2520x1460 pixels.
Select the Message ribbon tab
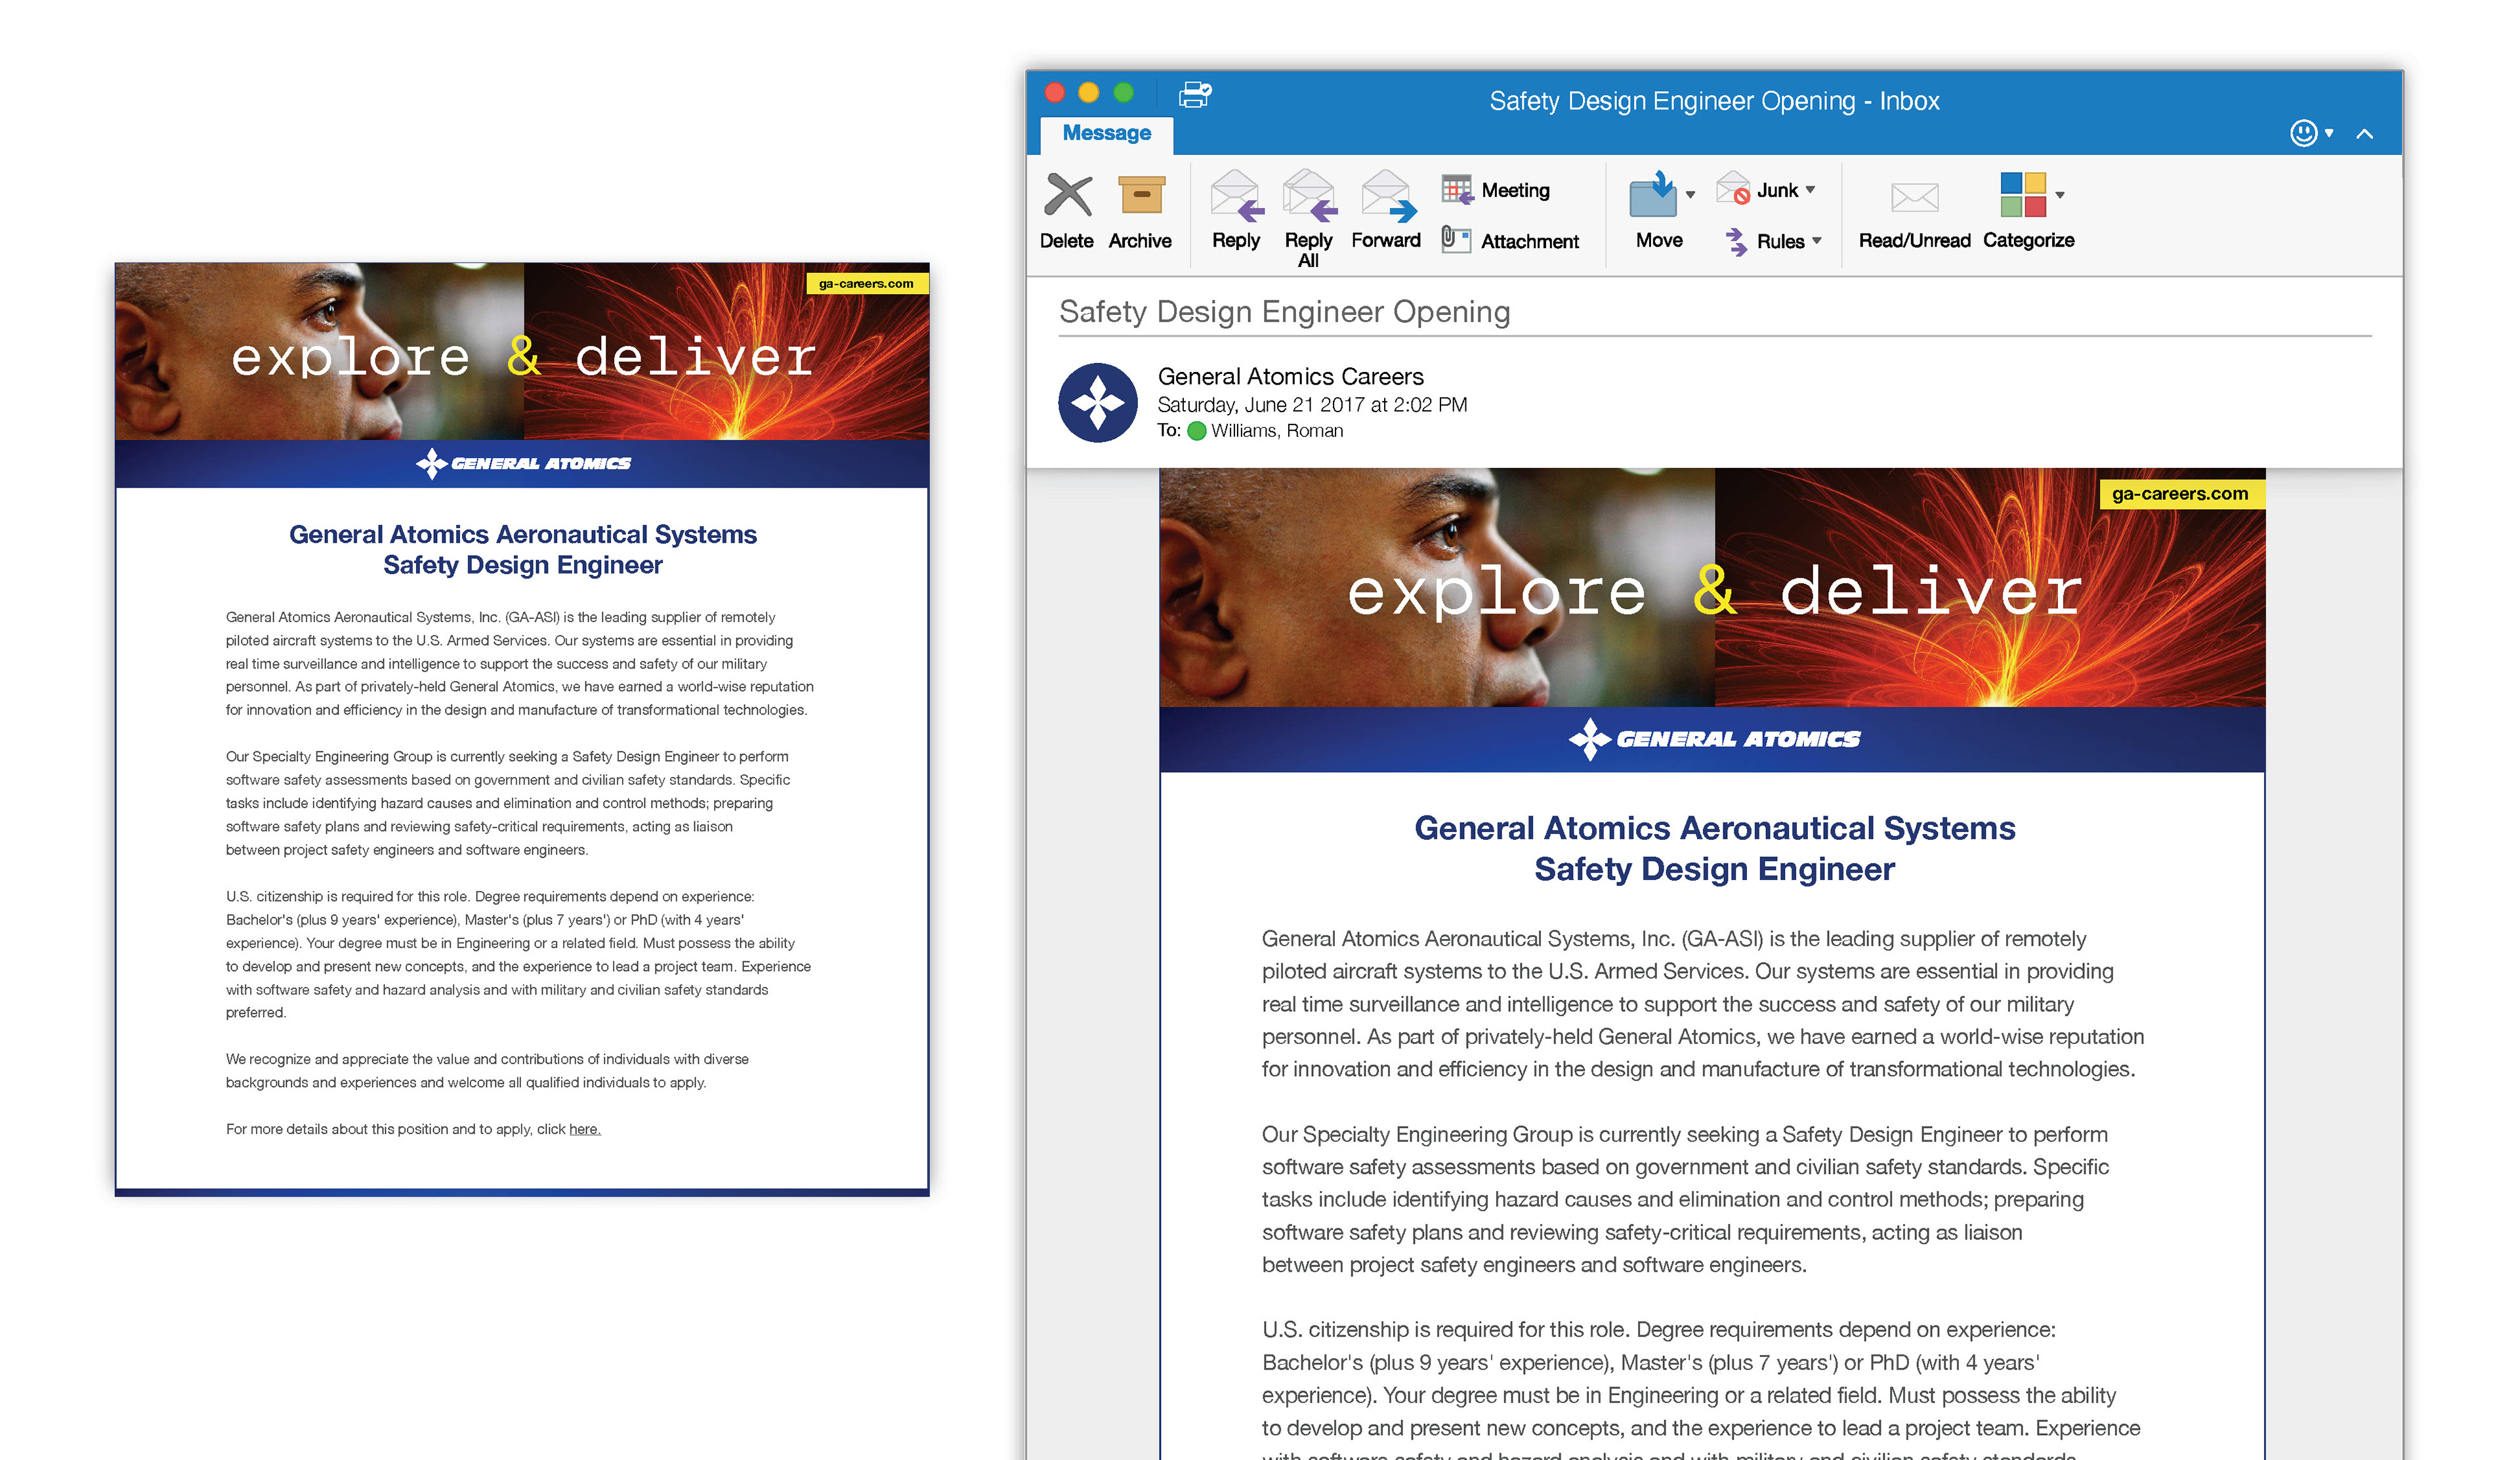(1106, 133)
